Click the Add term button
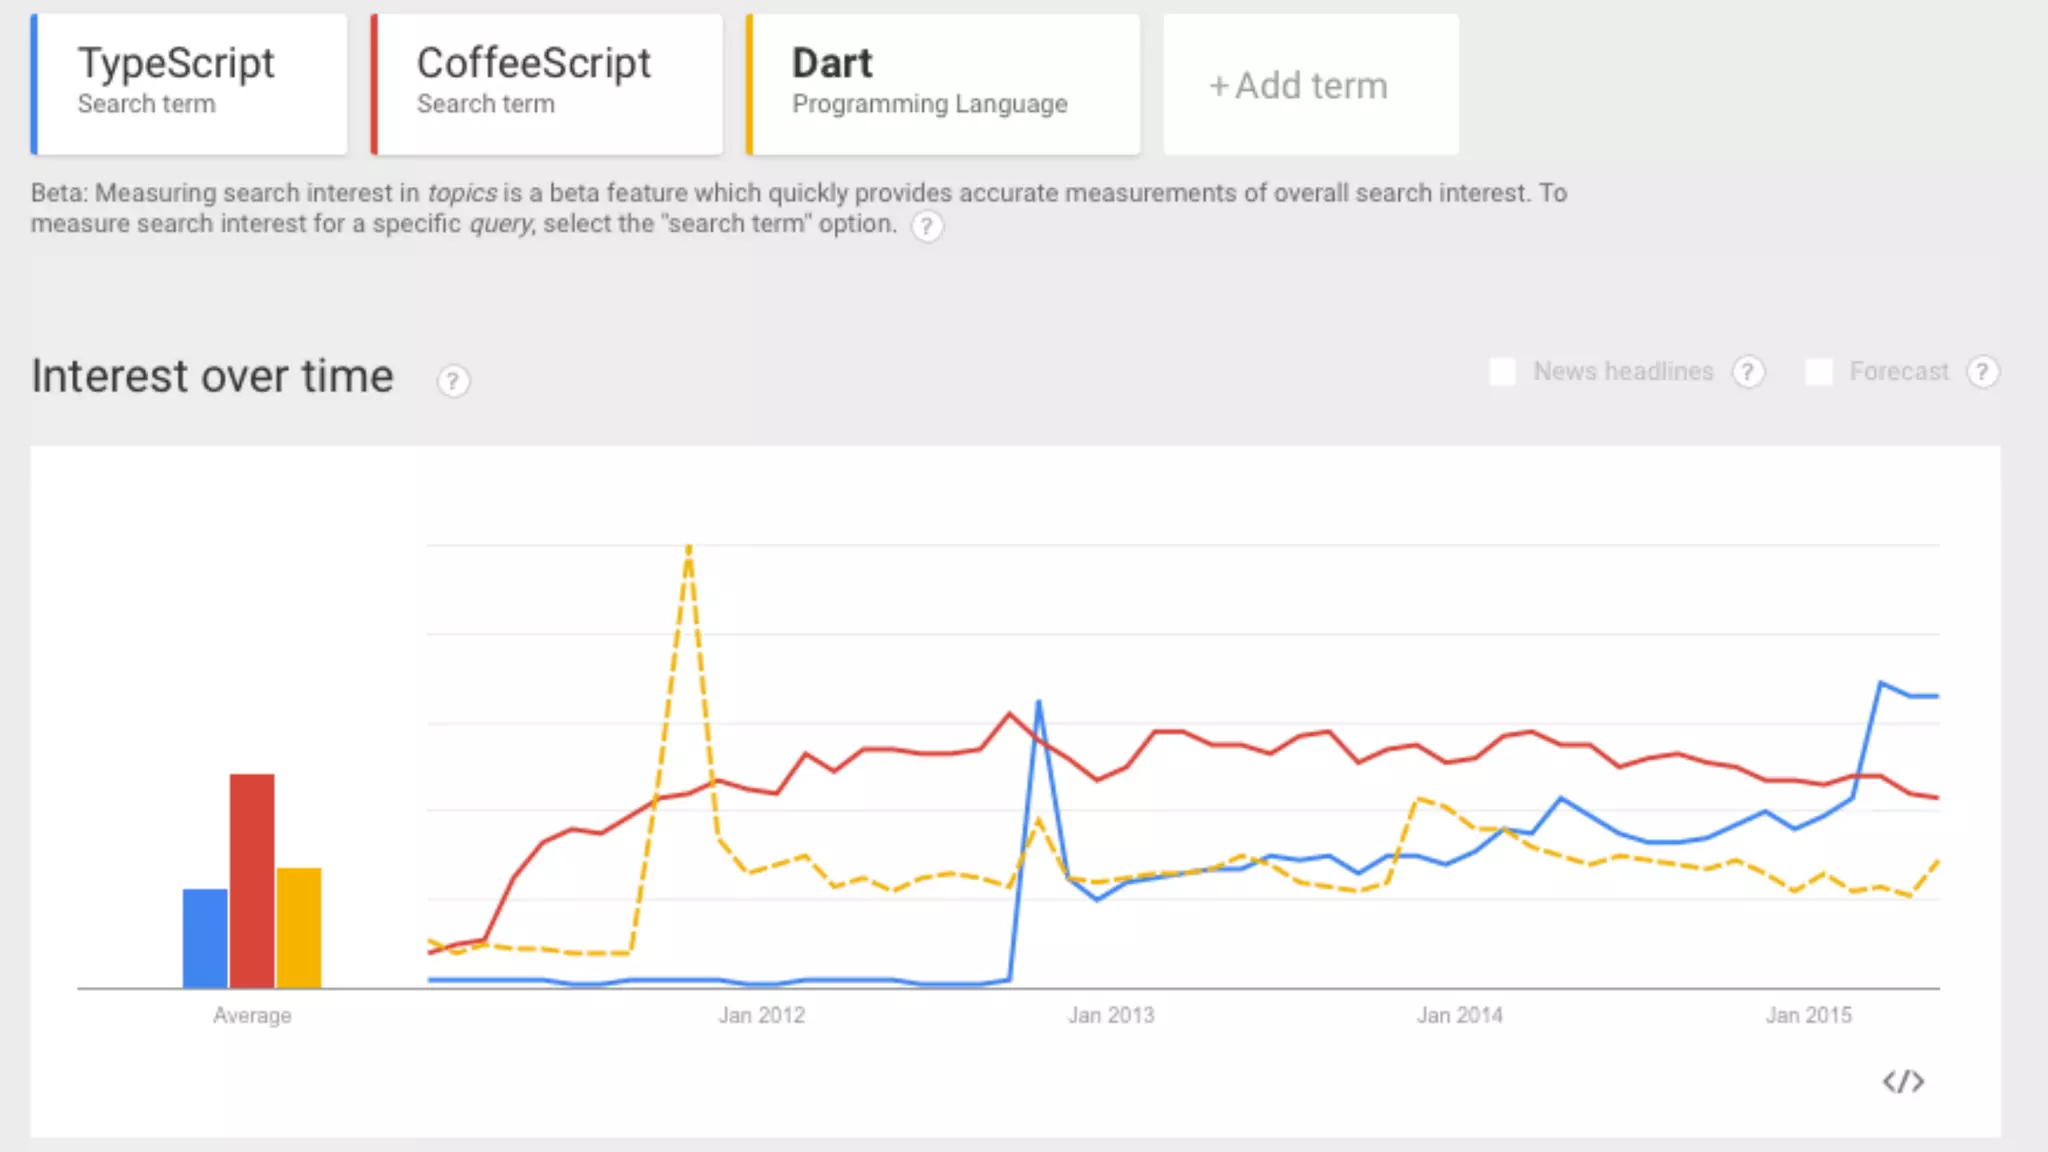This screenshot has height=1152, width=2048. tap(1311, 84)
